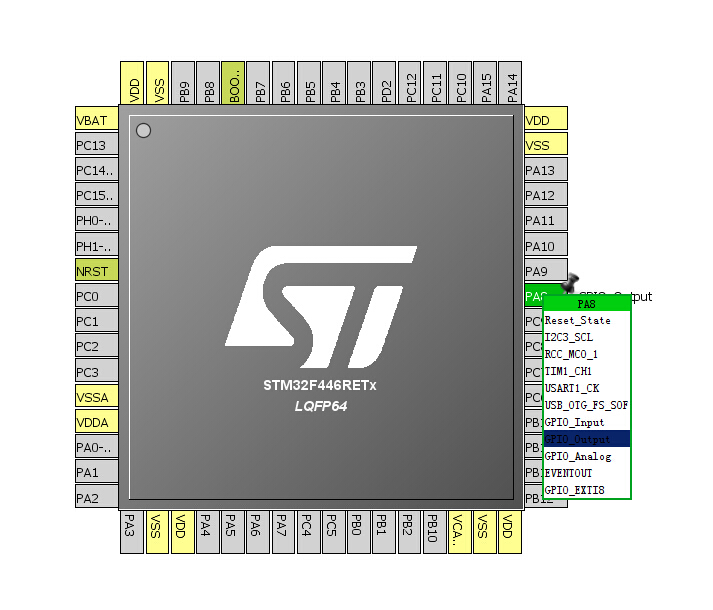Screen dimensions: 713x610
Task: Click pin PA7
Action: [x=283, y=532]
